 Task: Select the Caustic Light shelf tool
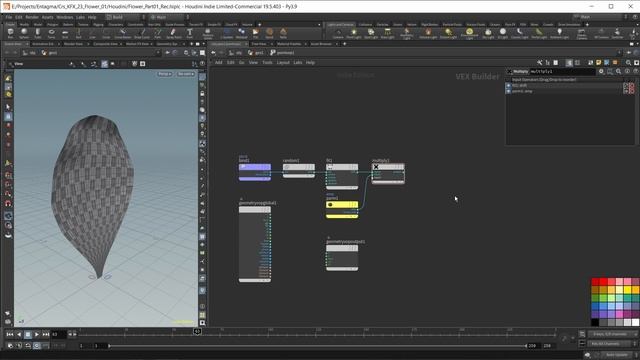click(x=520, y=33)
